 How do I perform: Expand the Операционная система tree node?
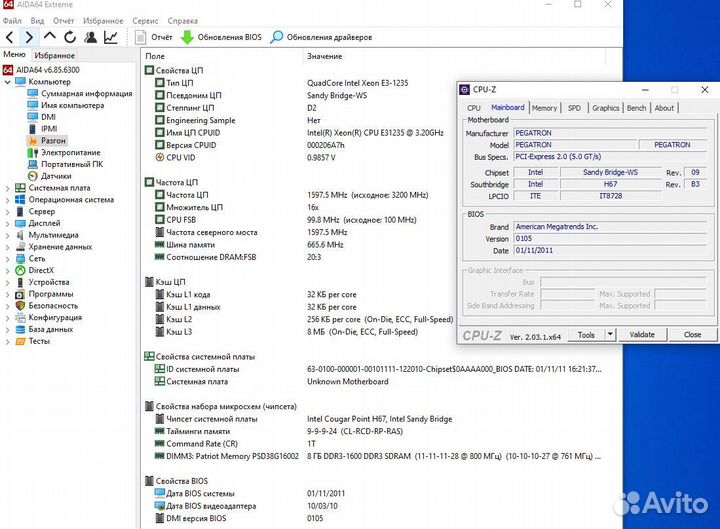7,200
